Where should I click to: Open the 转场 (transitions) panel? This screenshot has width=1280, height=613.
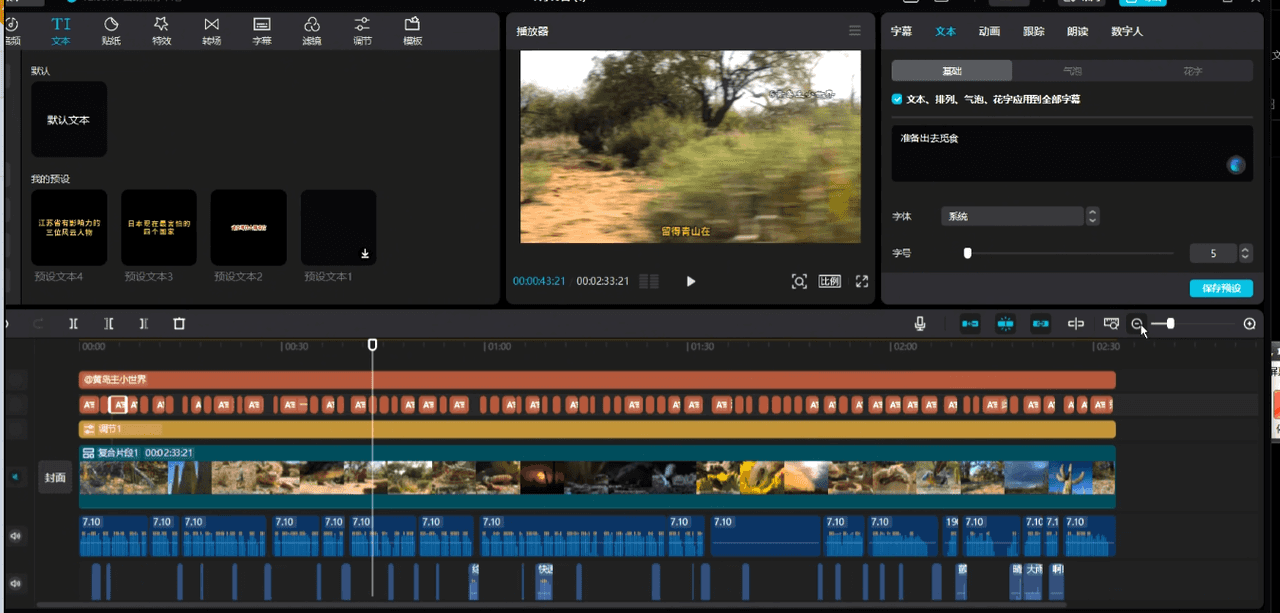pos(211,30)
